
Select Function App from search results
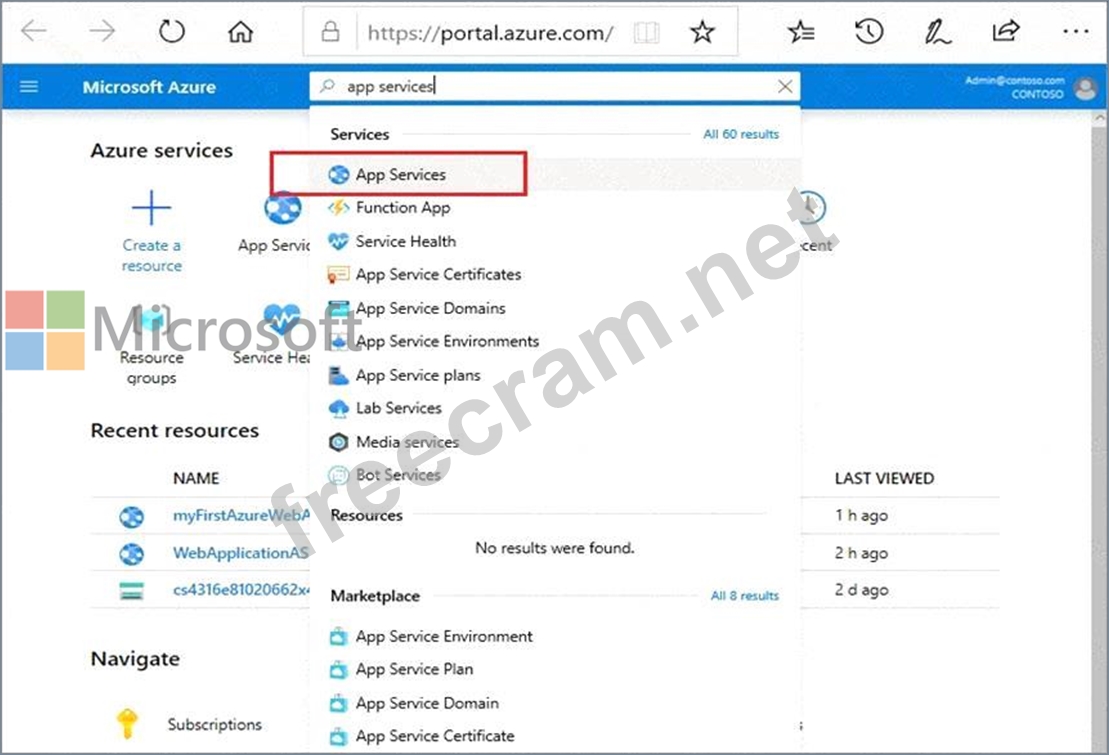coord(402,208)
